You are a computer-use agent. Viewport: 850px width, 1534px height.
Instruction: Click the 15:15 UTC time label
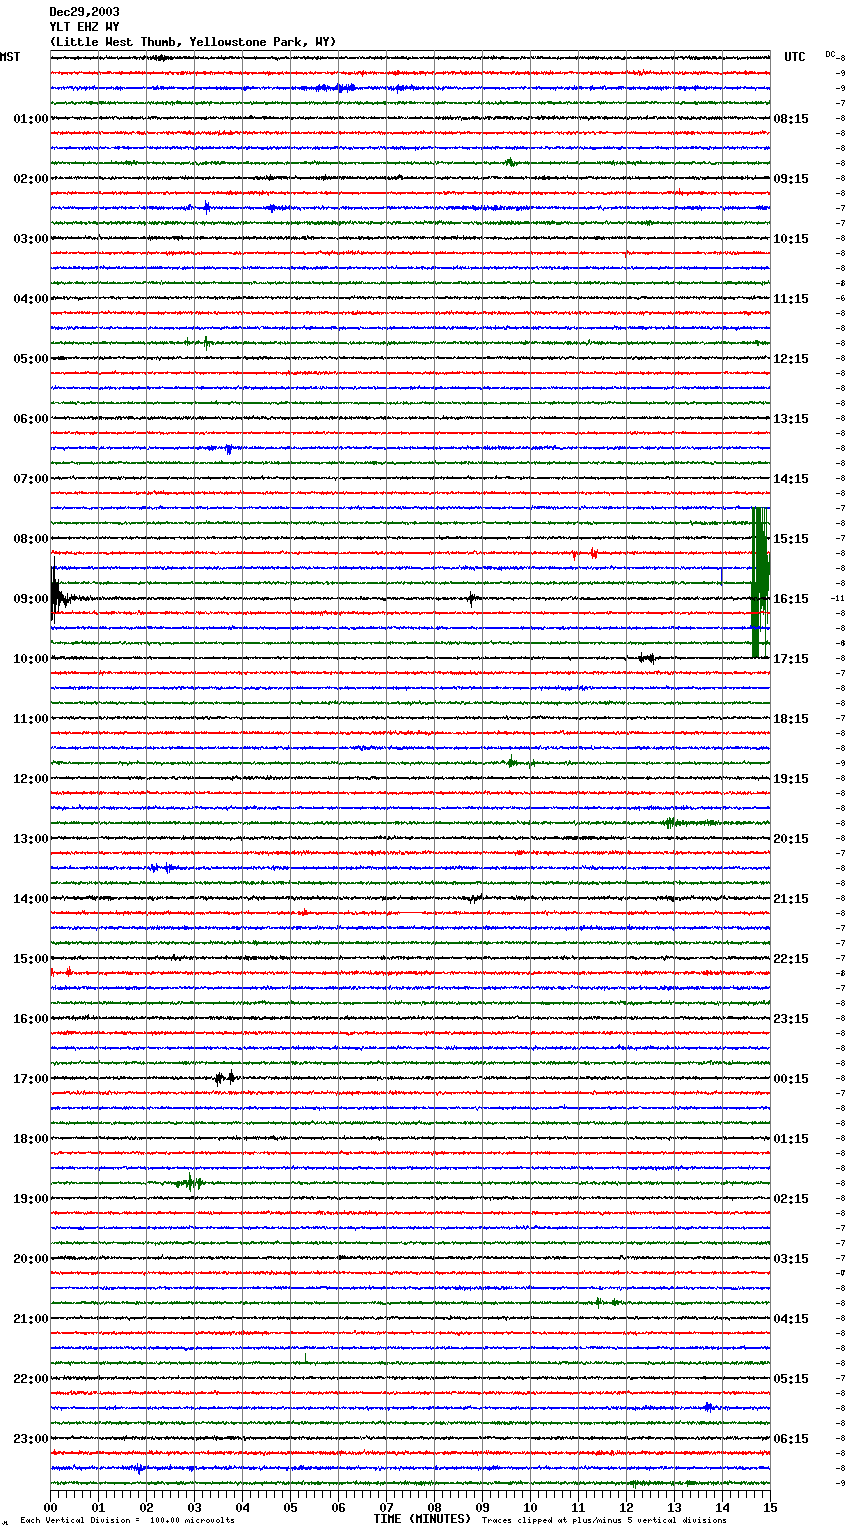tap(791, 539)
